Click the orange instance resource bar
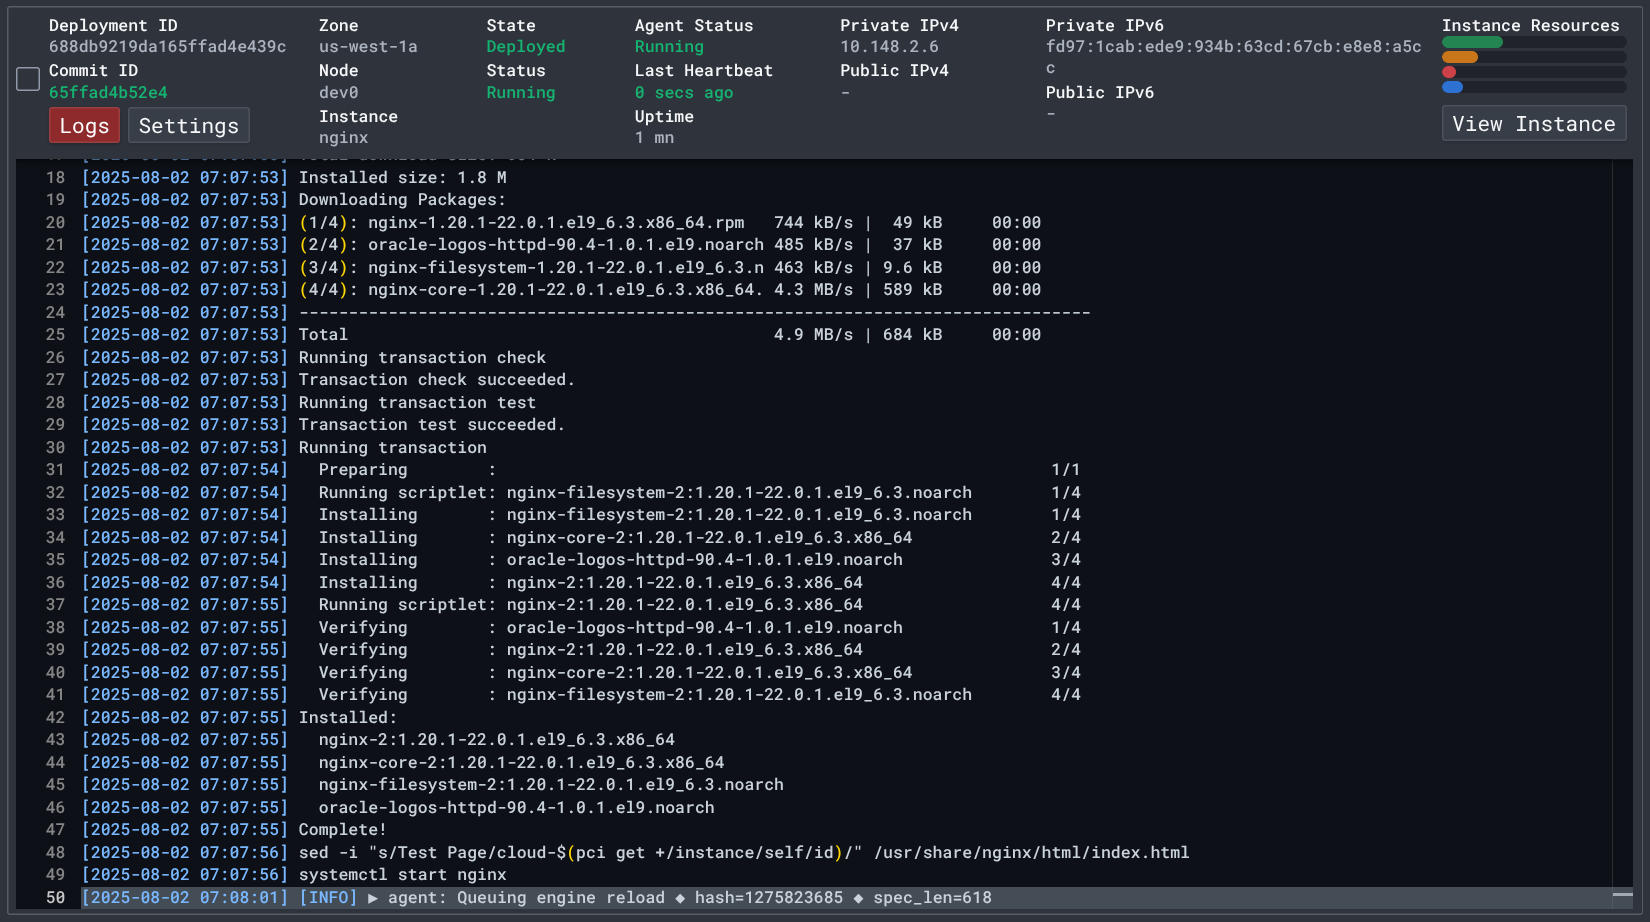Viewport: 1650px width, 922px height. pyautogui.click(x=1460, y=57)
